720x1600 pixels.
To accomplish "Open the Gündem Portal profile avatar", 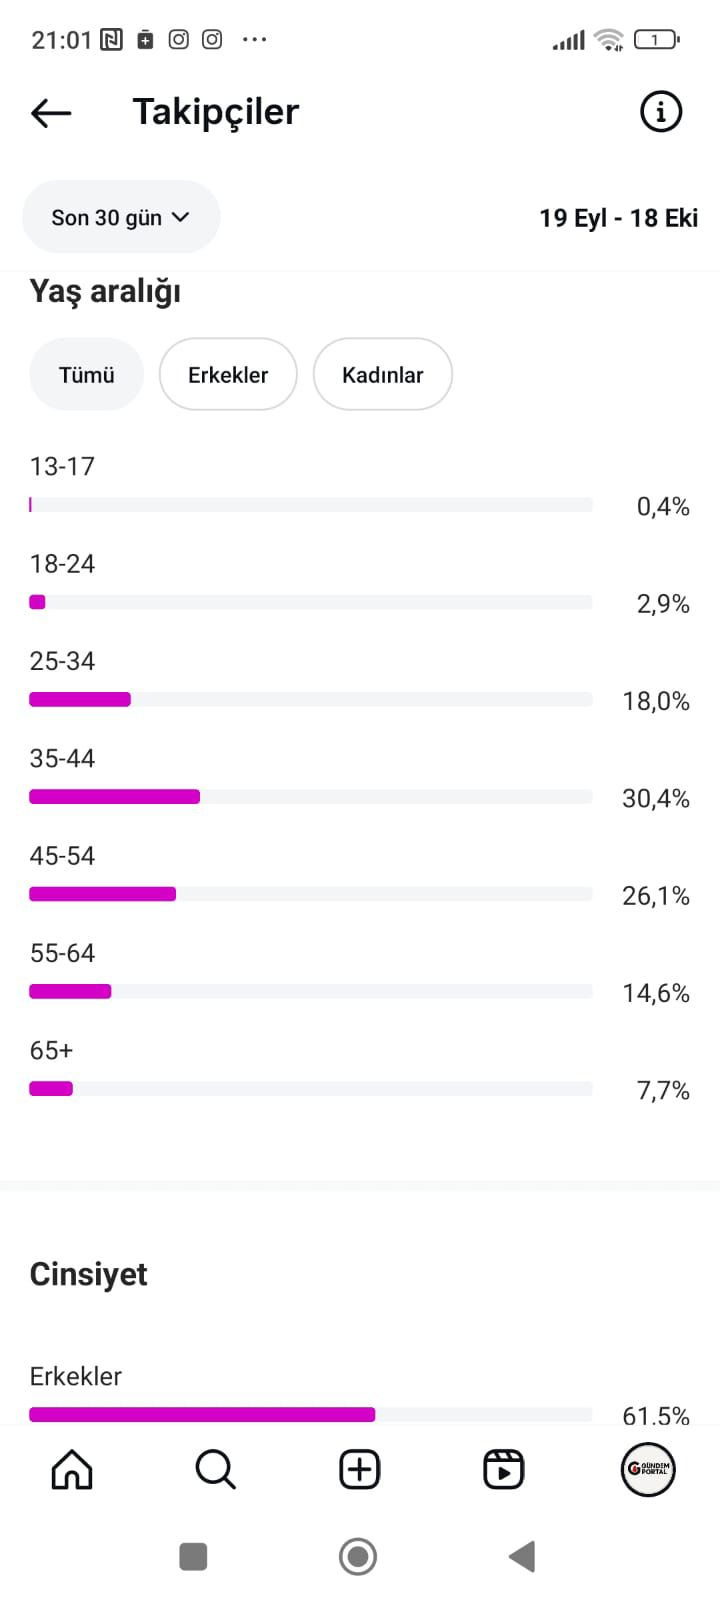I will 648,1469.
